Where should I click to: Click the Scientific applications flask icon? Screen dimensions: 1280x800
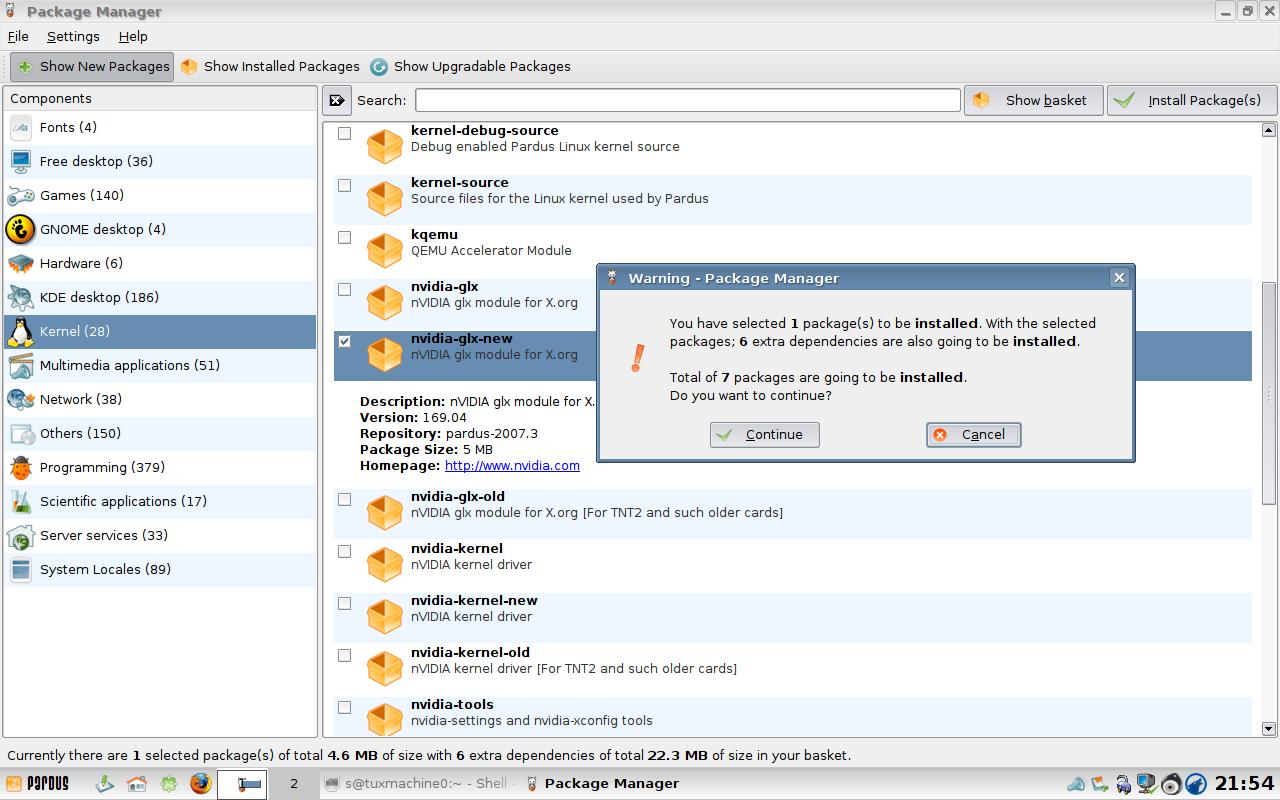click(21, 502)
